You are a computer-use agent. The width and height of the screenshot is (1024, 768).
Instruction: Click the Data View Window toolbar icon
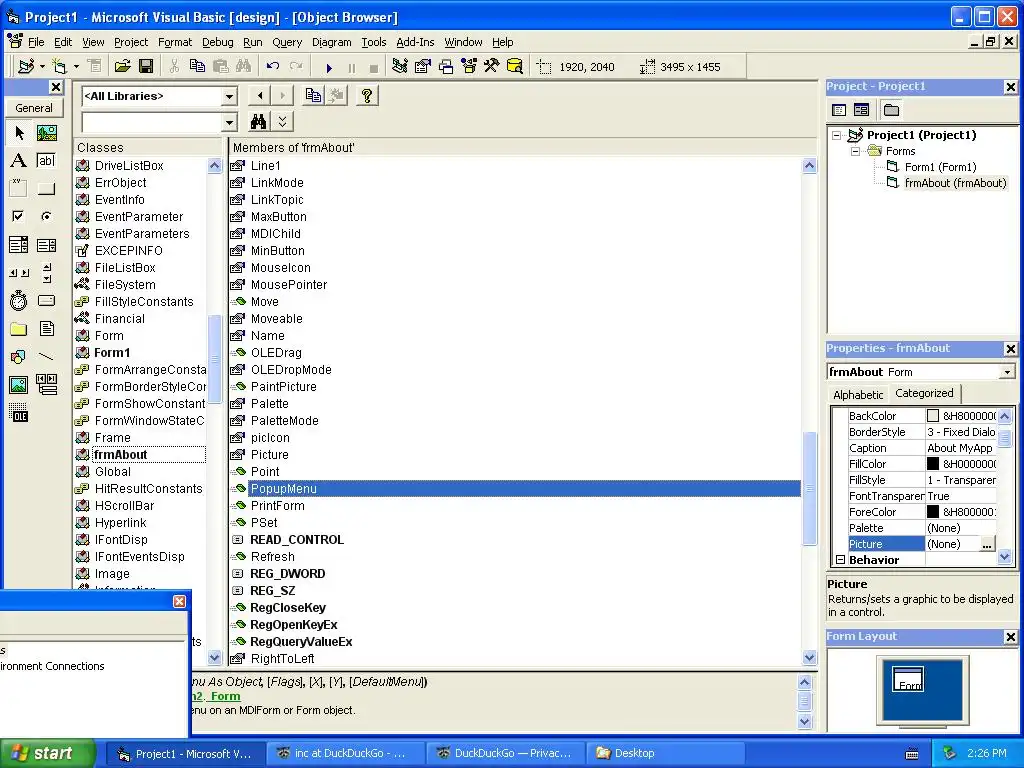coord(515,67)
